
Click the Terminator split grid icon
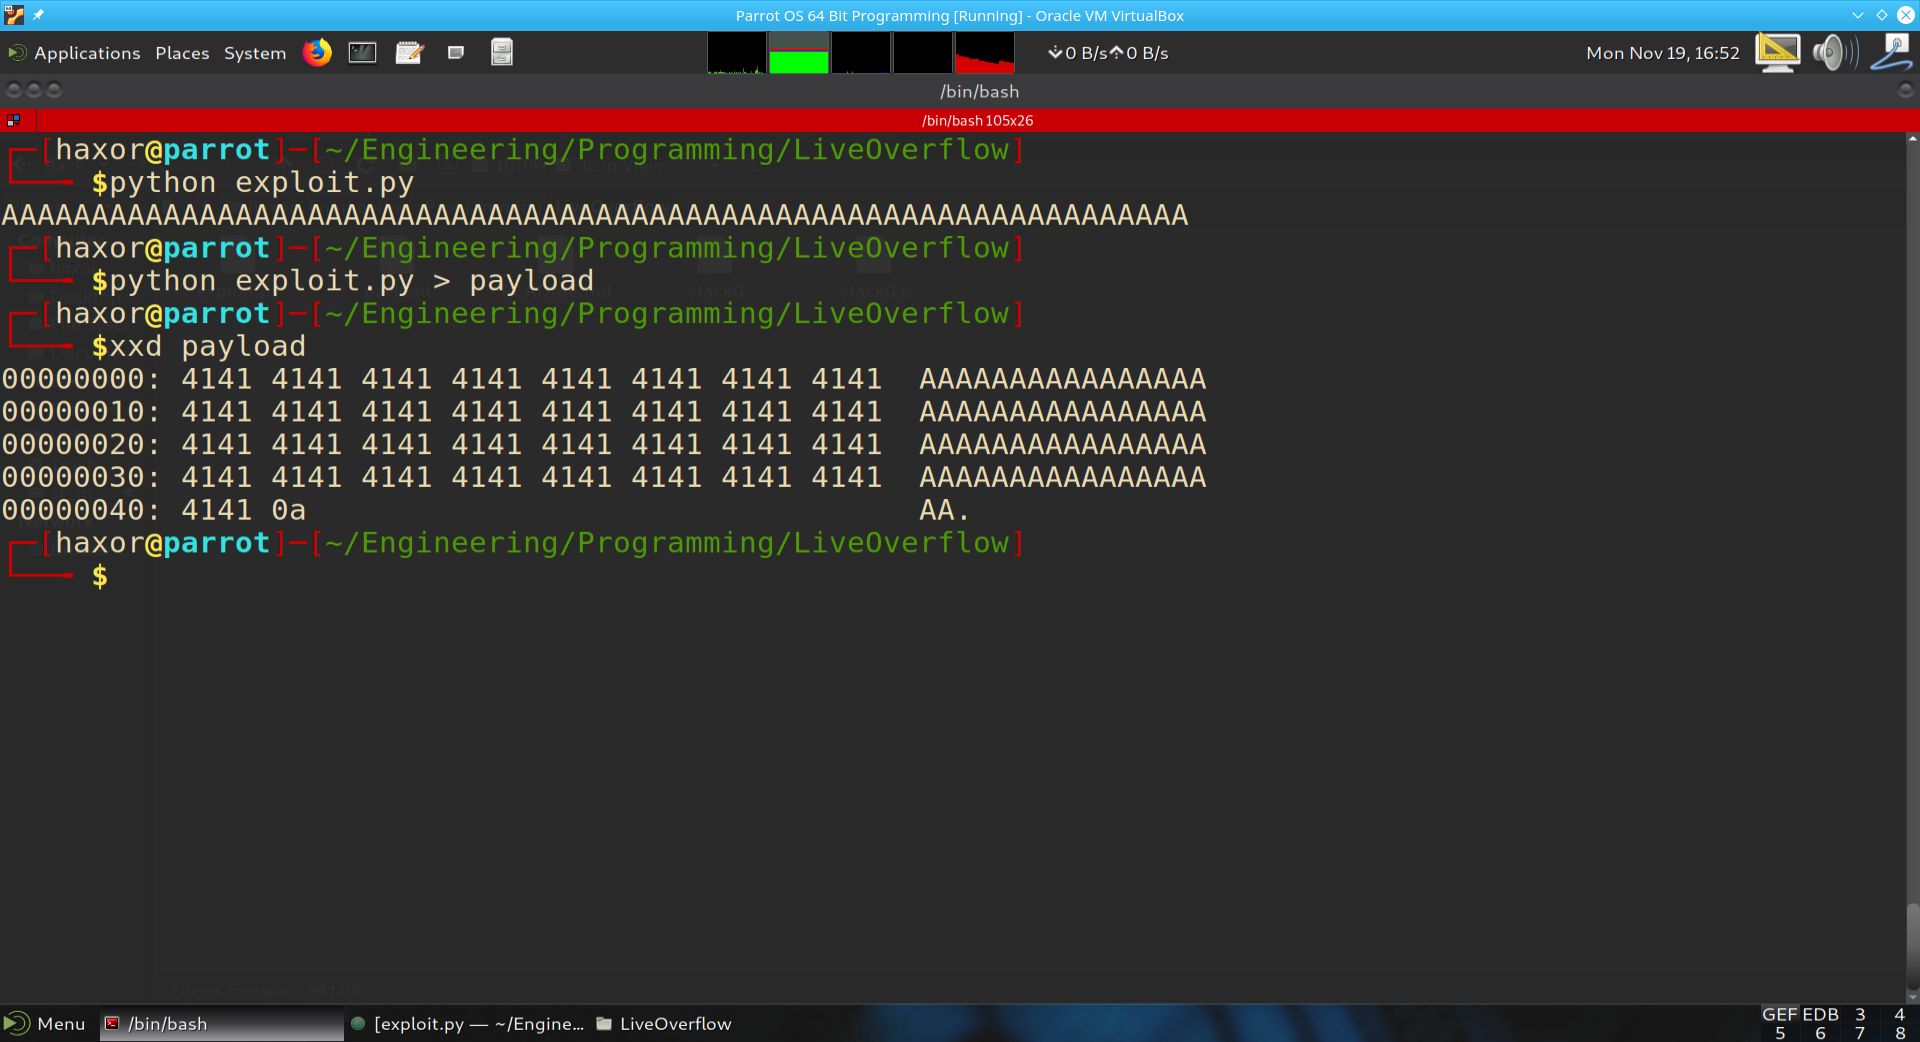[14, 120]
